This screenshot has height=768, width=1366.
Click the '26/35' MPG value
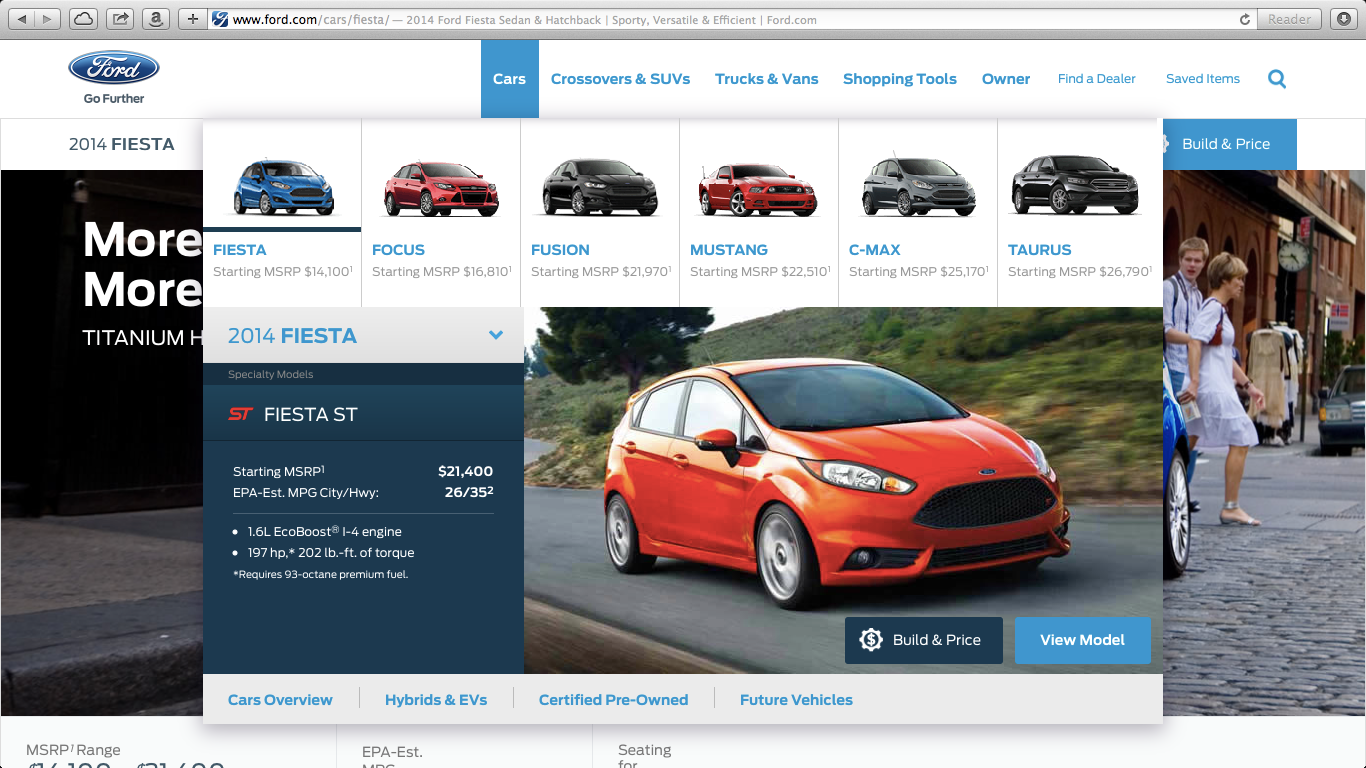[469, 492]
